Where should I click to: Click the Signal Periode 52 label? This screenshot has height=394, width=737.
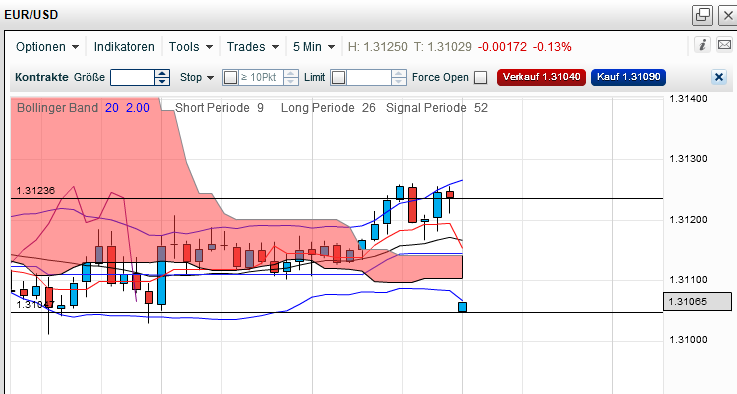437,108
